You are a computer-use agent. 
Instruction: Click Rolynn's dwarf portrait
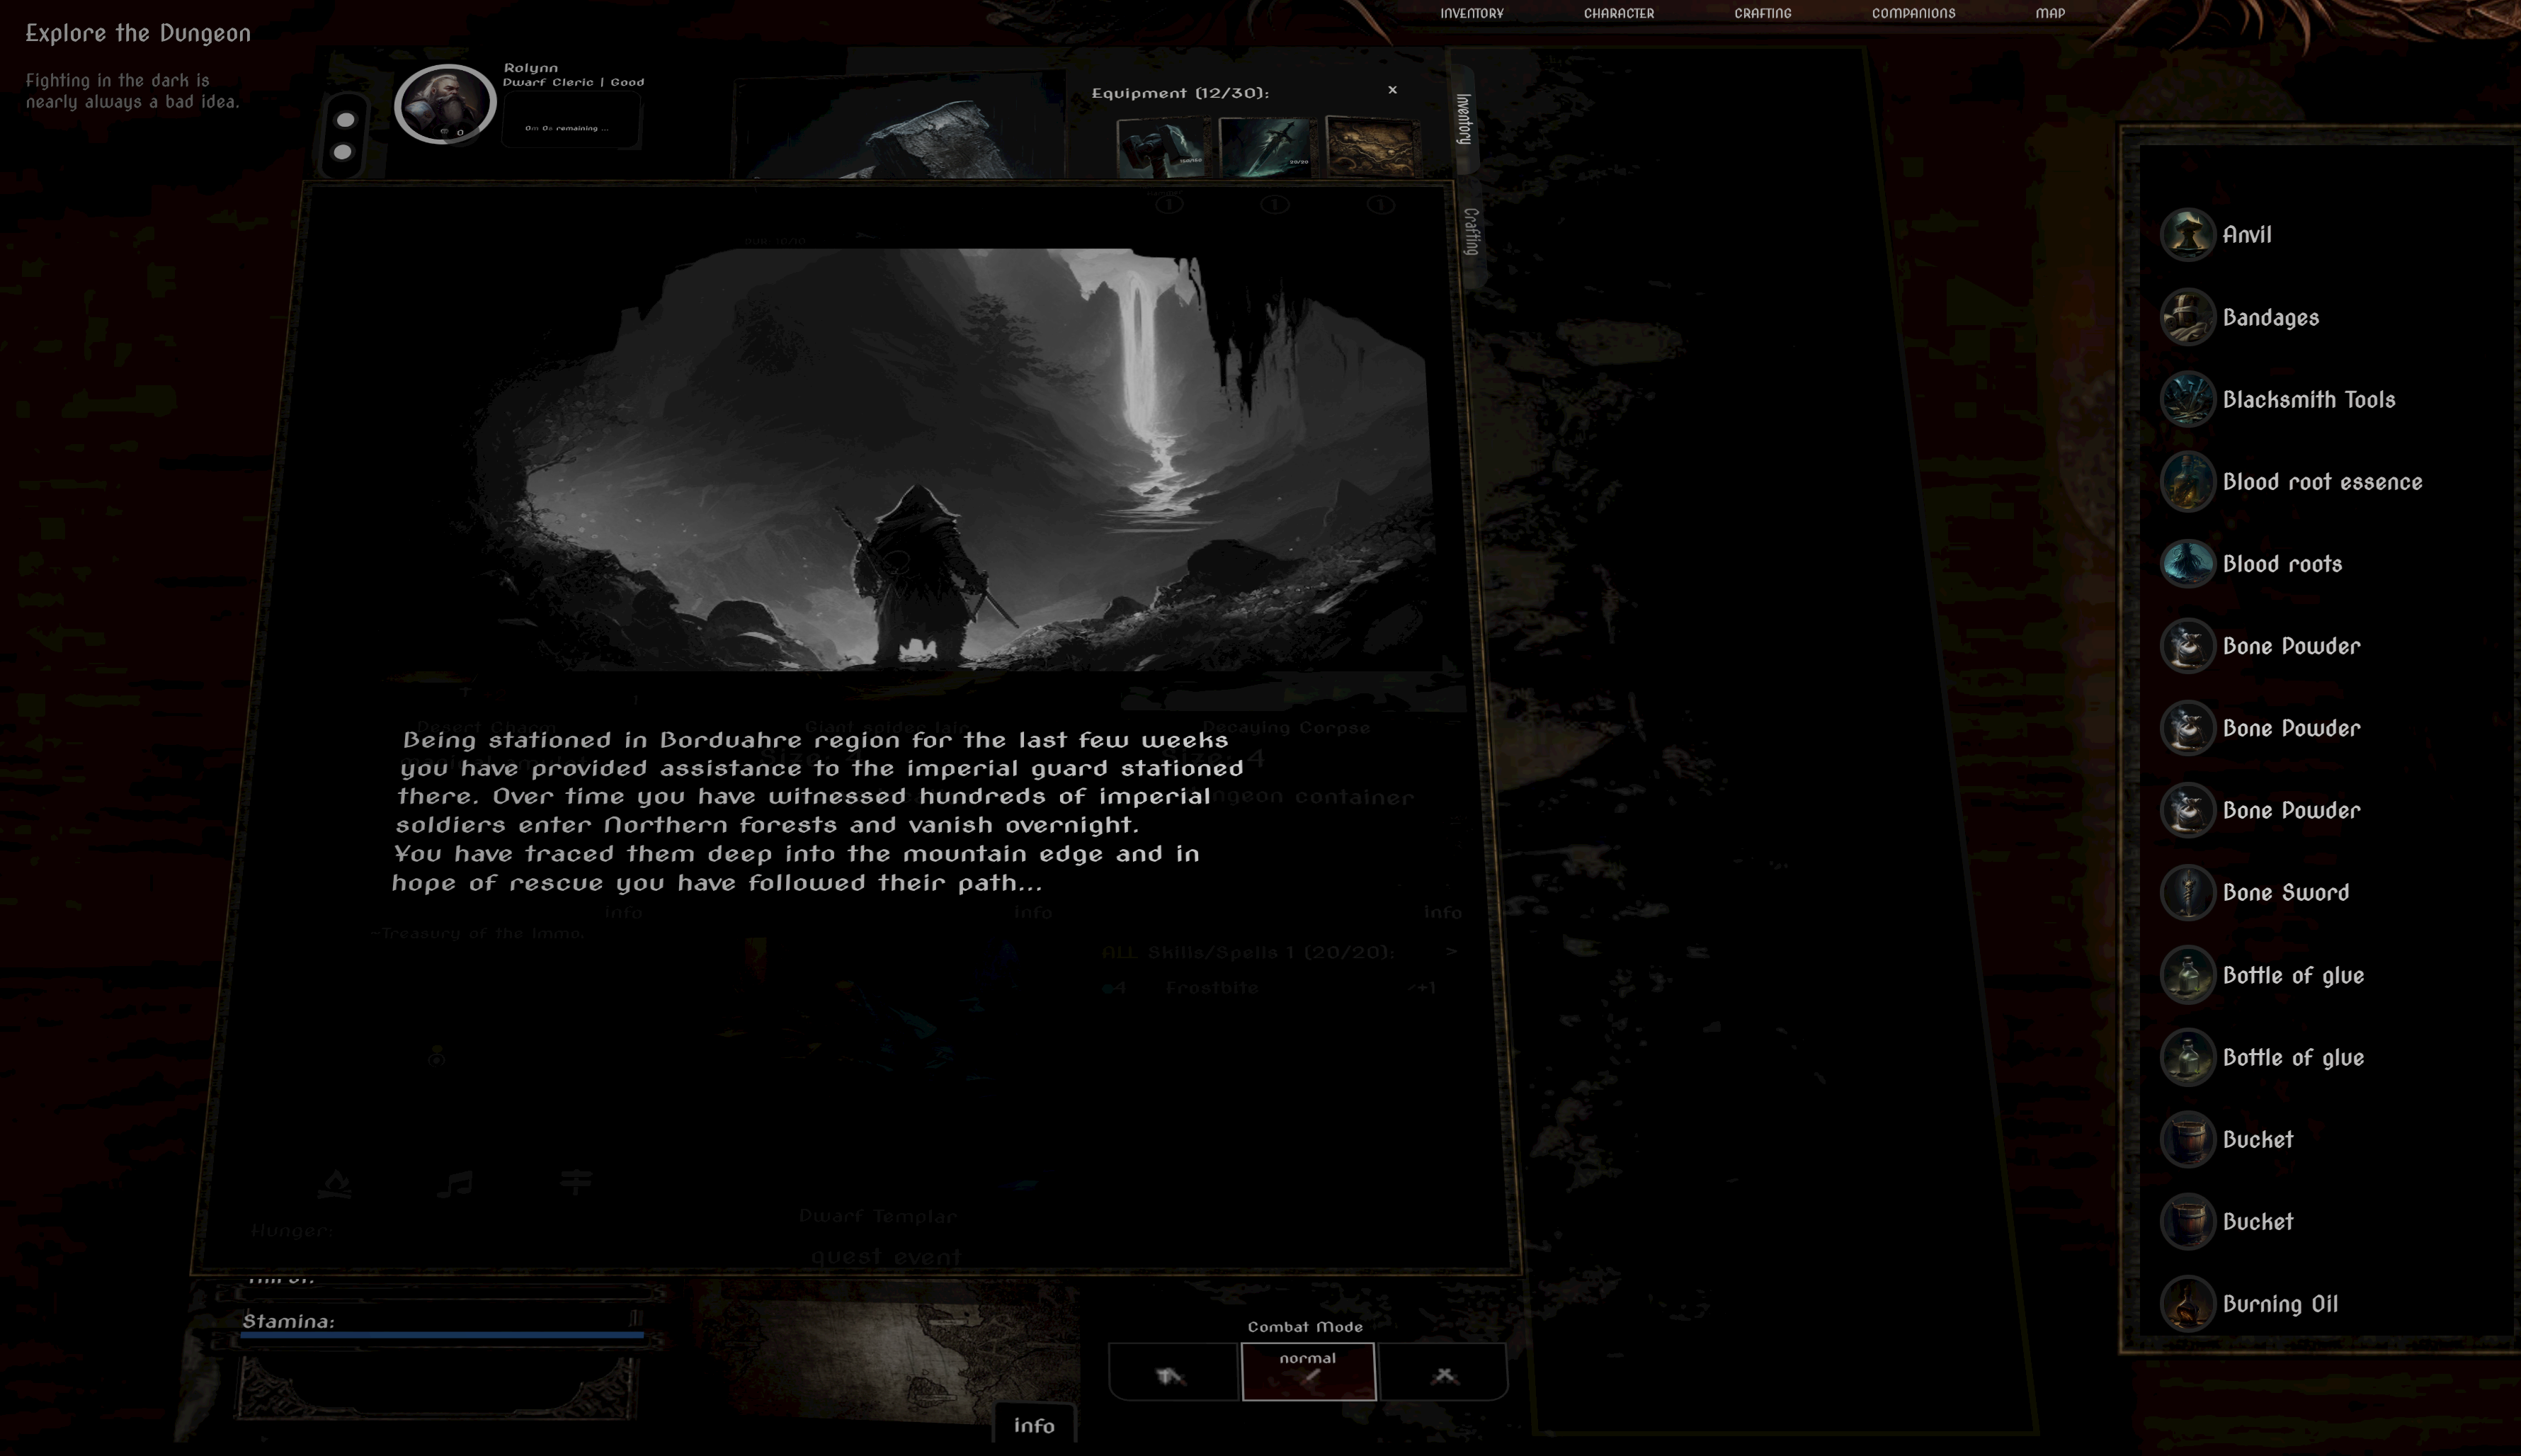click(x=445, y=103)
